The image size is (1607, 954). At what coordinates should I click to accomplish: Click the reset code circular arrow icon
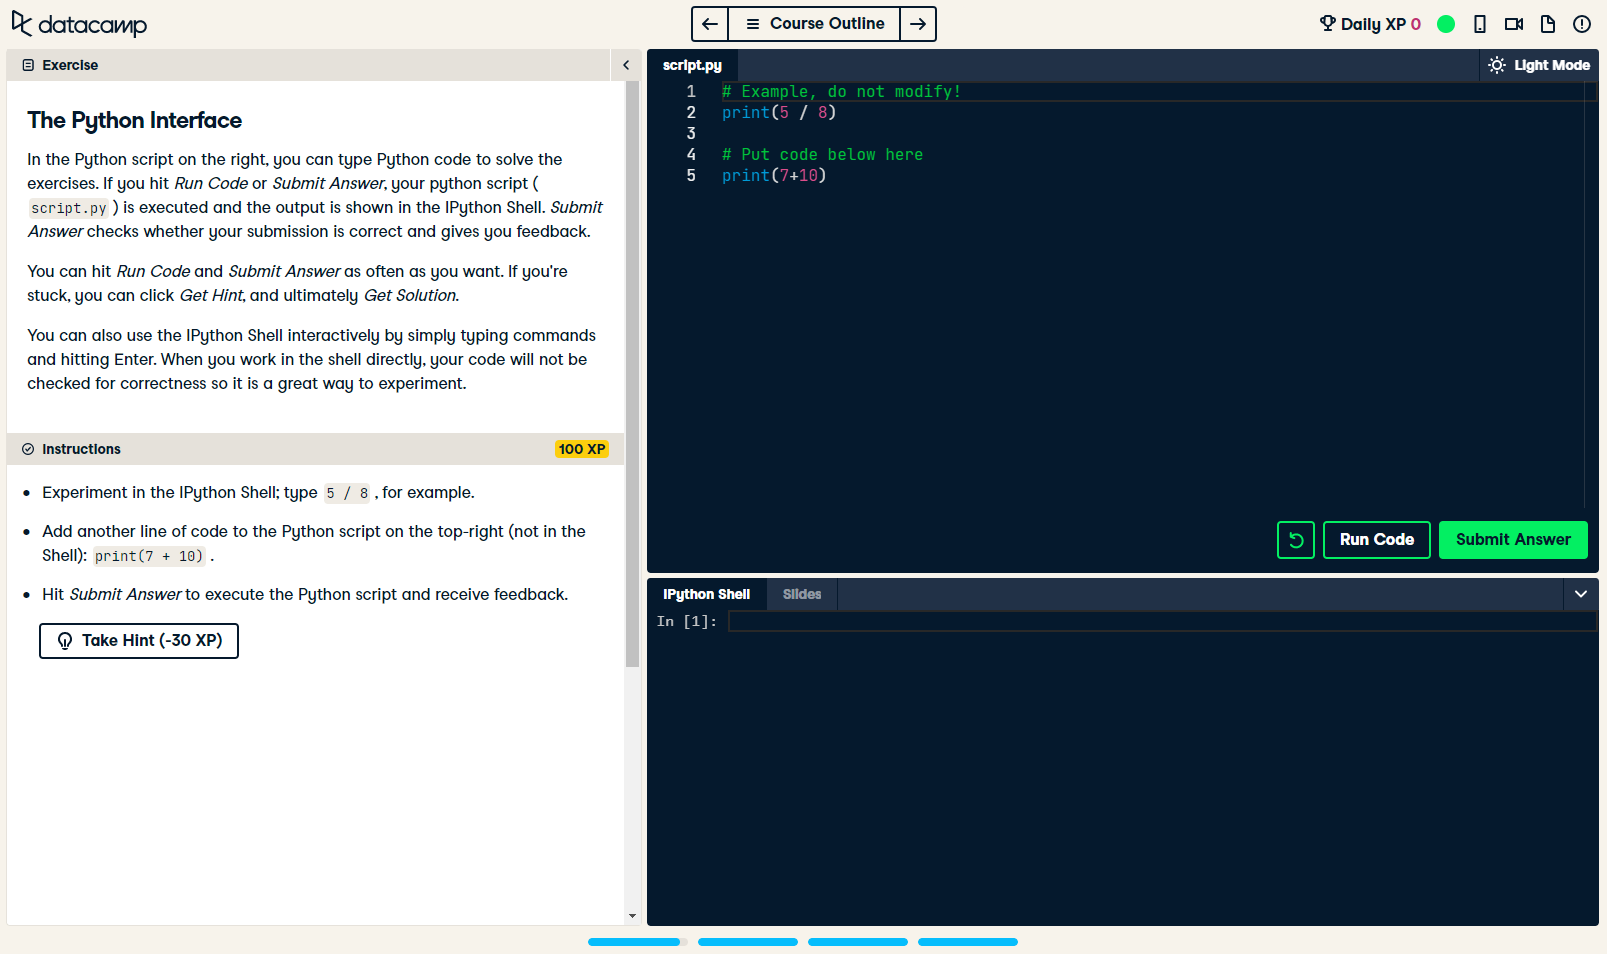1295,540
